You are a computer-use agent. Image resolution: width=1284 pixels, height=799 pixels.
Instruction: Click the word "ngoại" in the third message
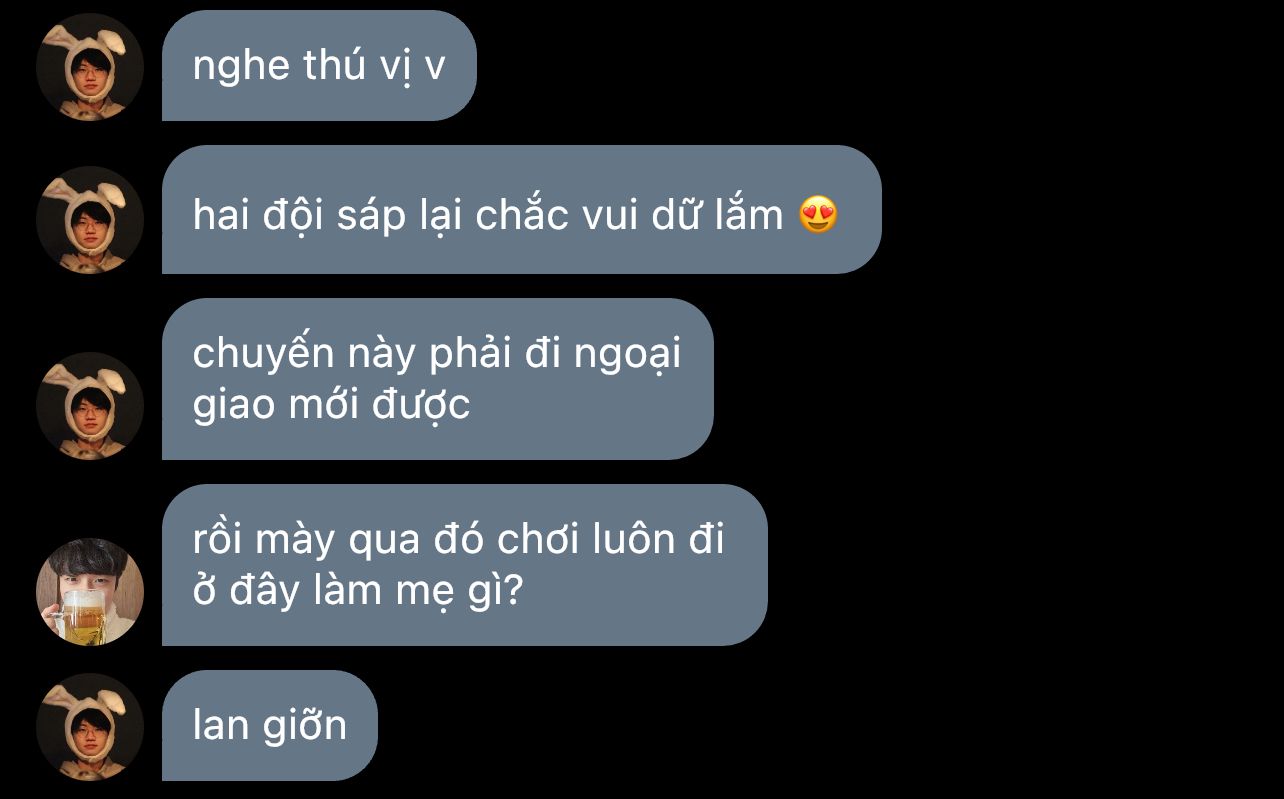pos(627,356)
